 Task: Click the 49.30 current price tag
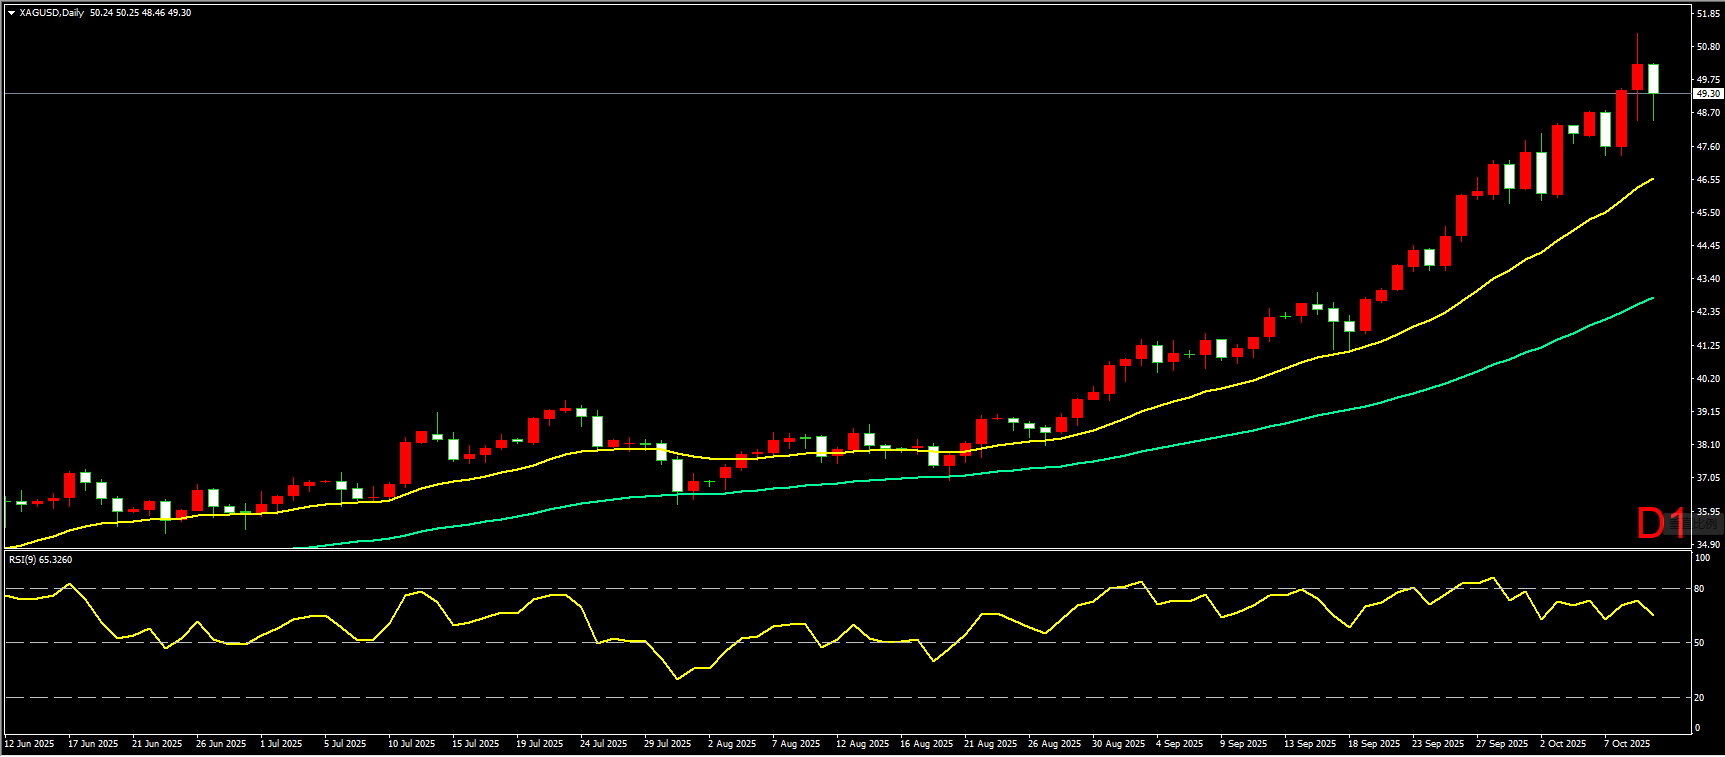1708,93
